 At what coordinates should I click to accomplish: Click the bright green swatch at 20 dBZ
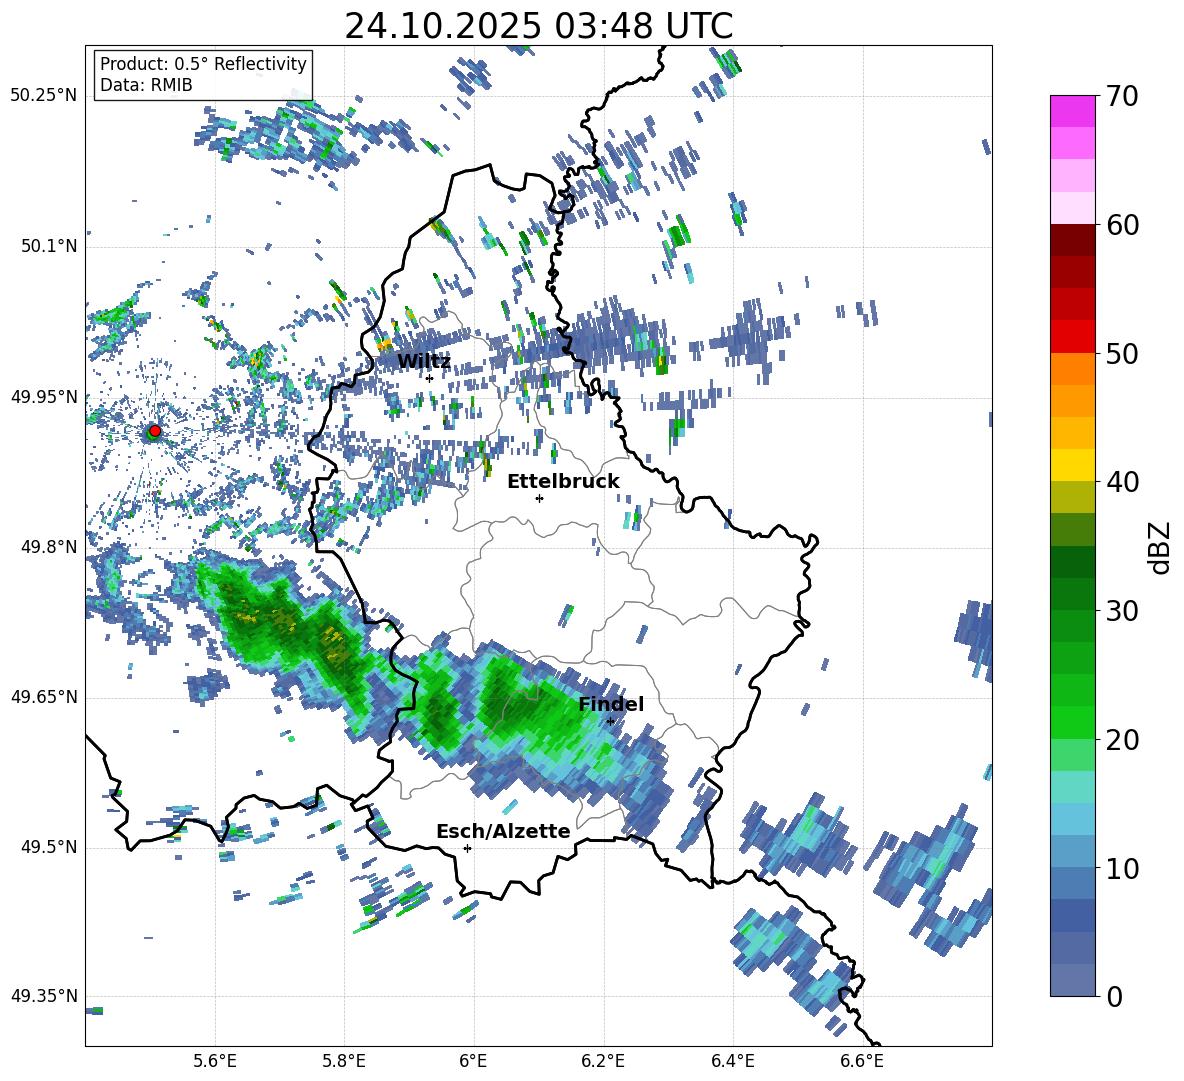(x=1072, y=722)
